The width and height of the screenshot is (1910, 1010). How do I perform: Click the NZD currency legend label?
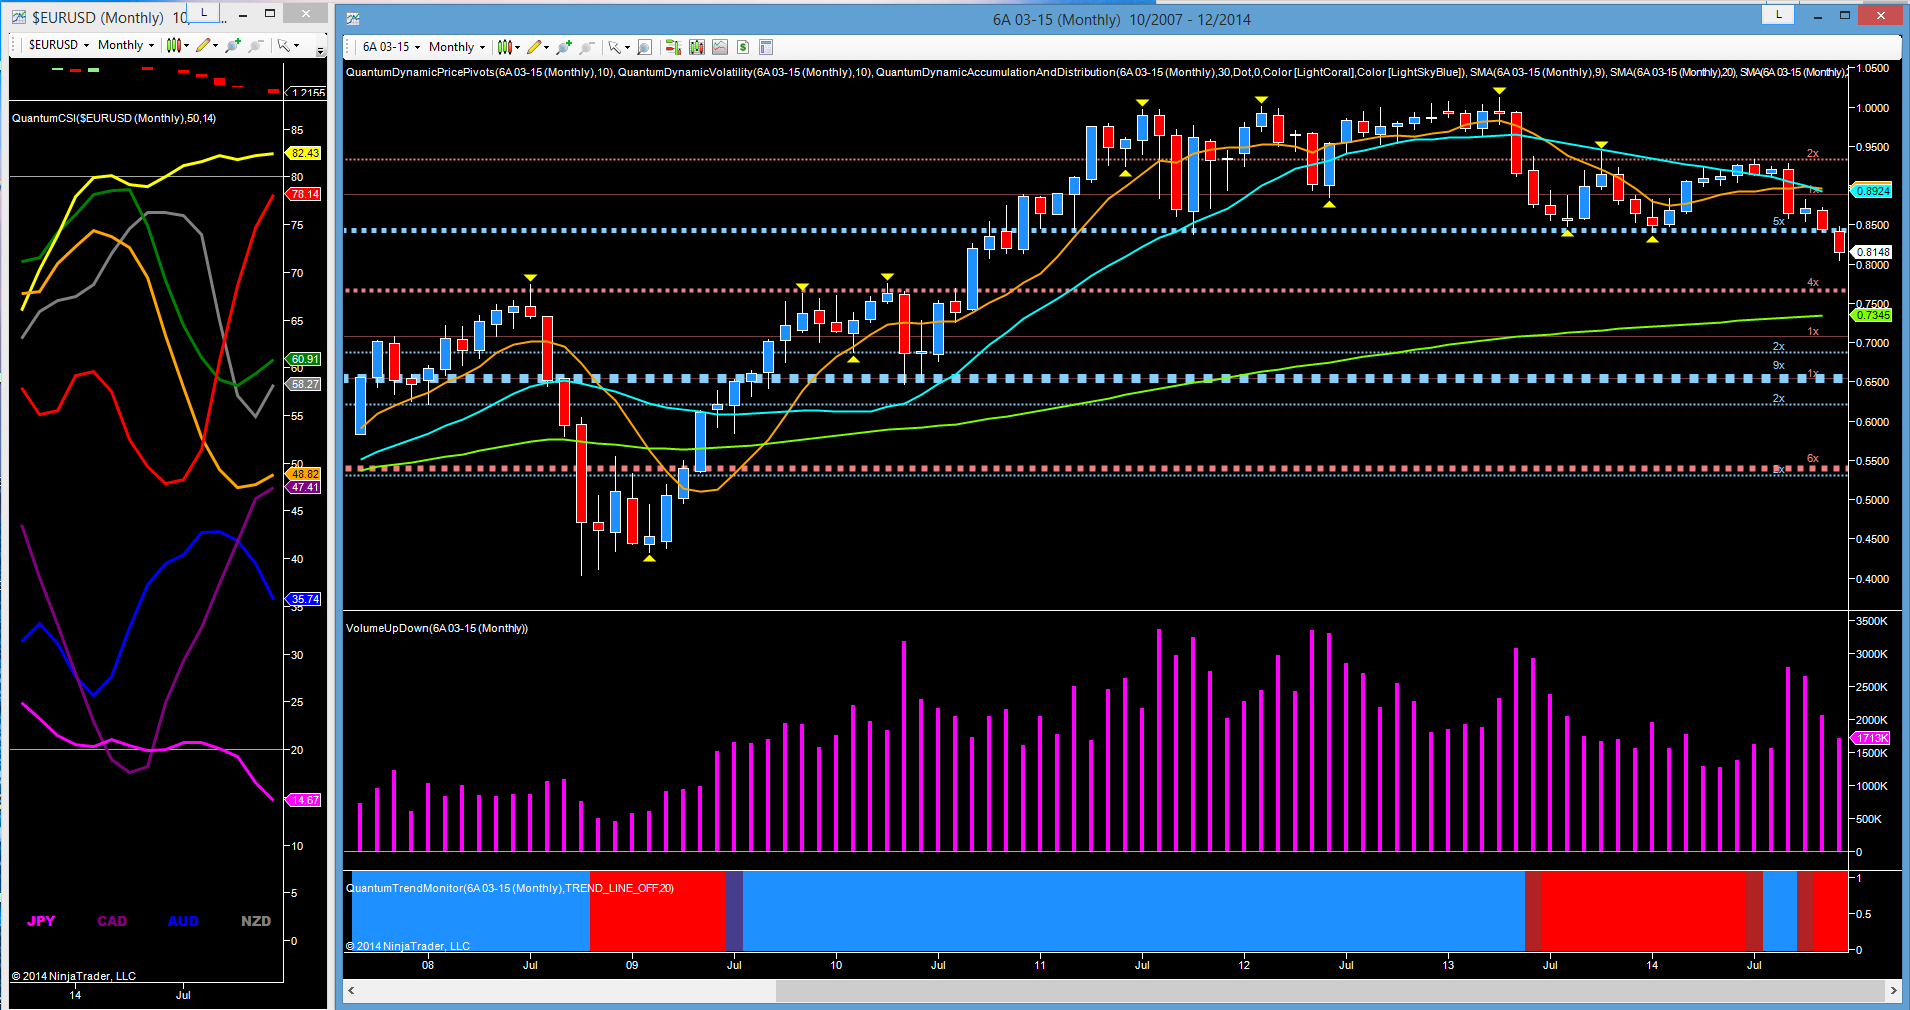point(256,921)
